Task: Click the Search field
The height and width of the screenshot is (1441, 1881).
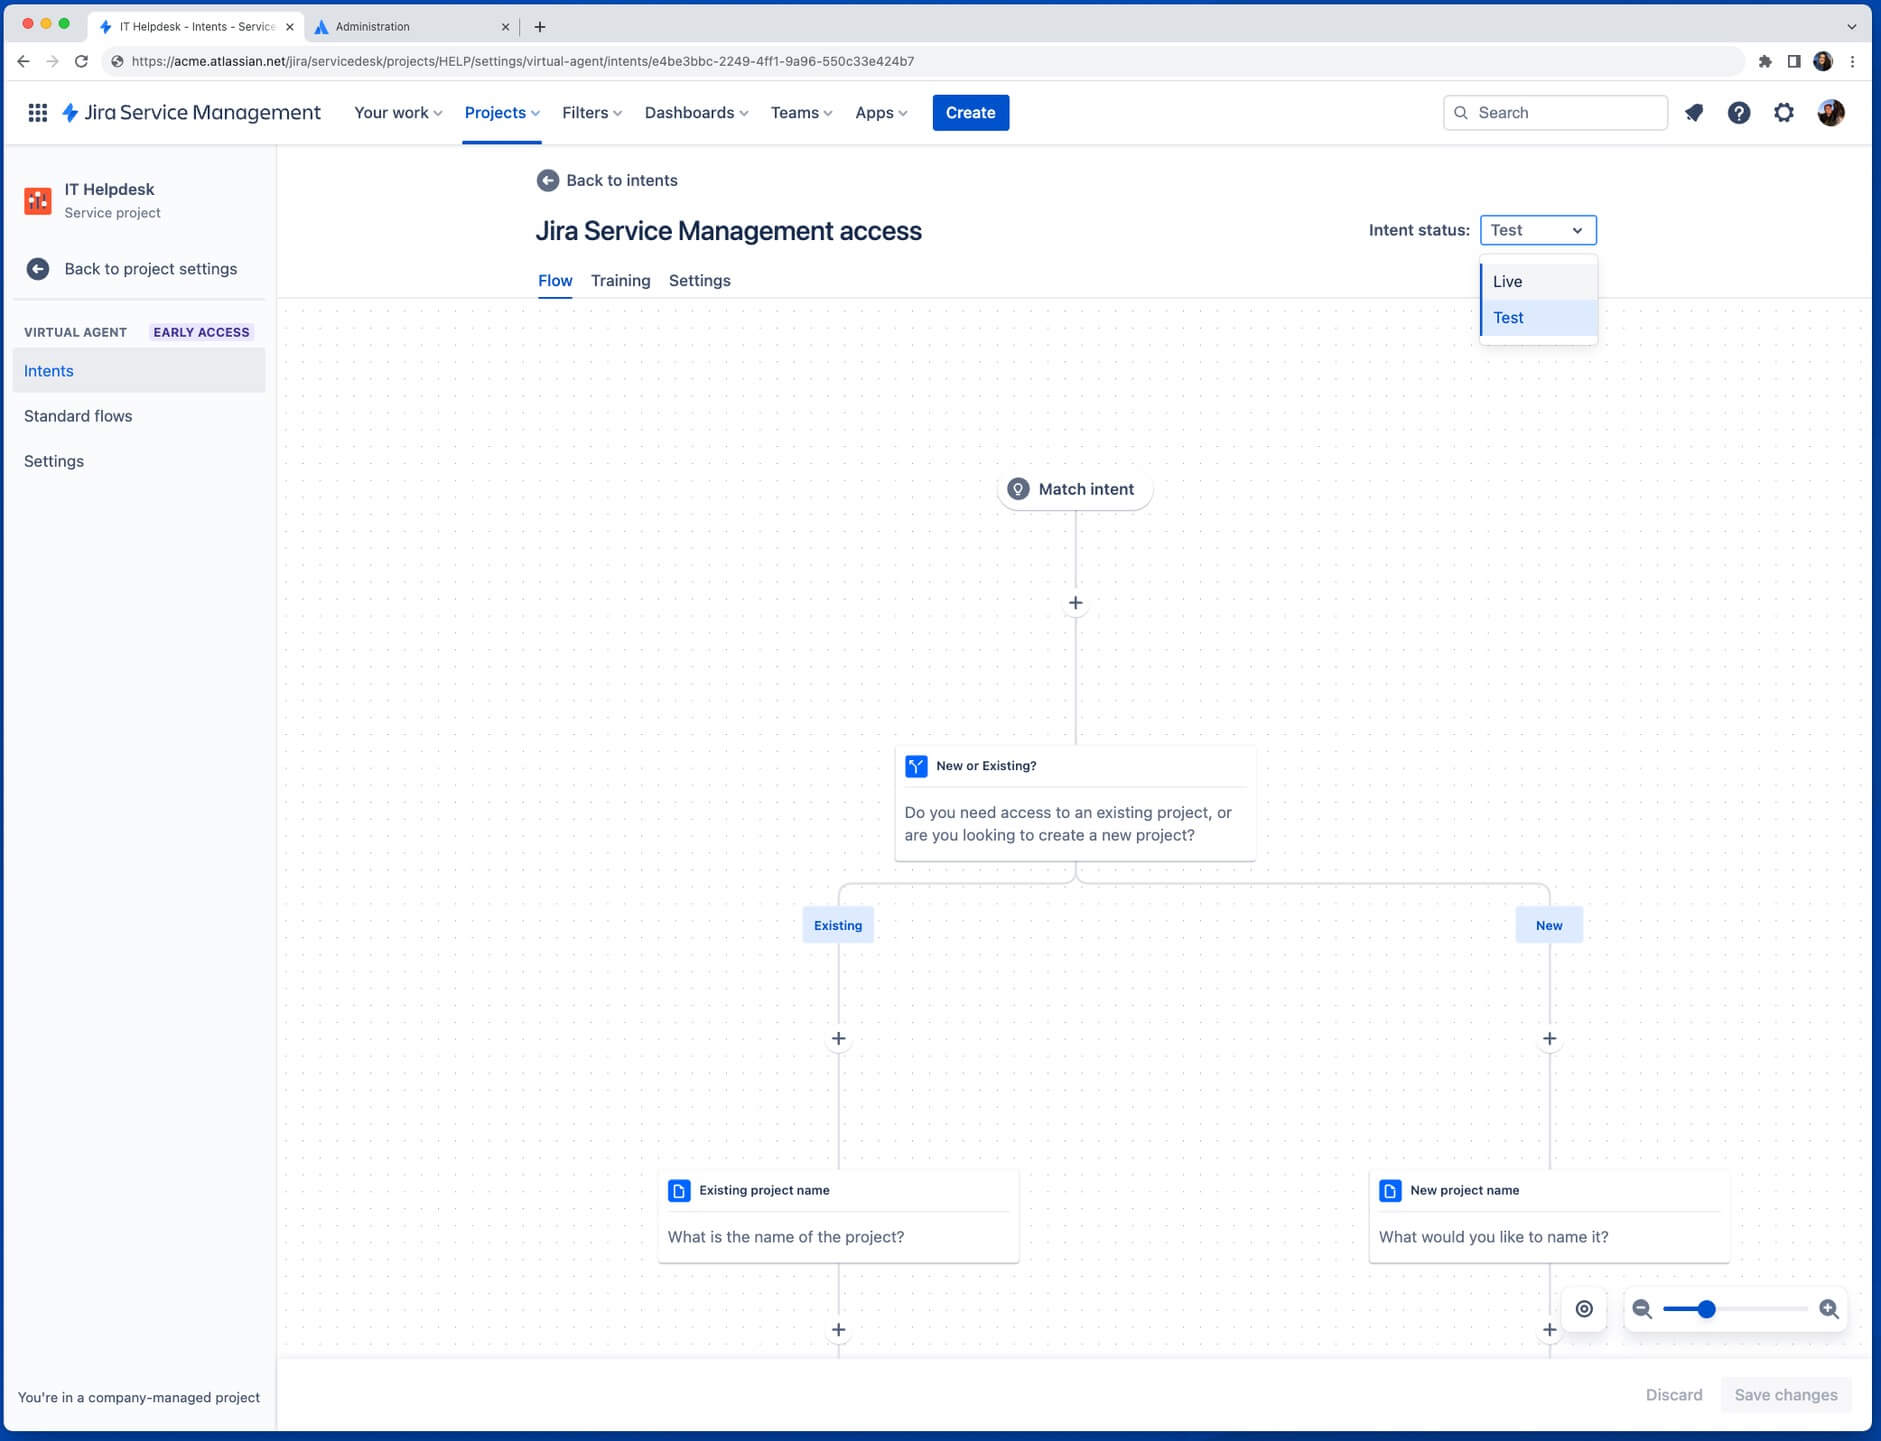Action: coord(1554,112)
